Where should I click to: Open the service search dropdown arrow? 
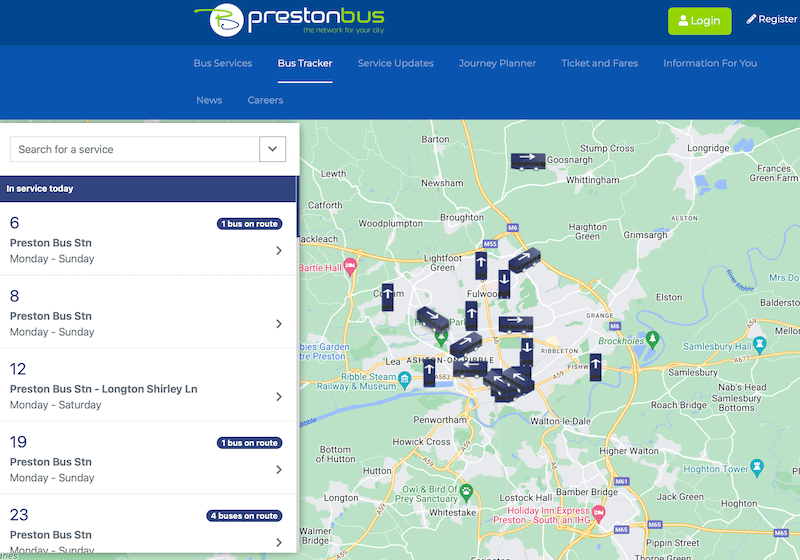point(272,149)
